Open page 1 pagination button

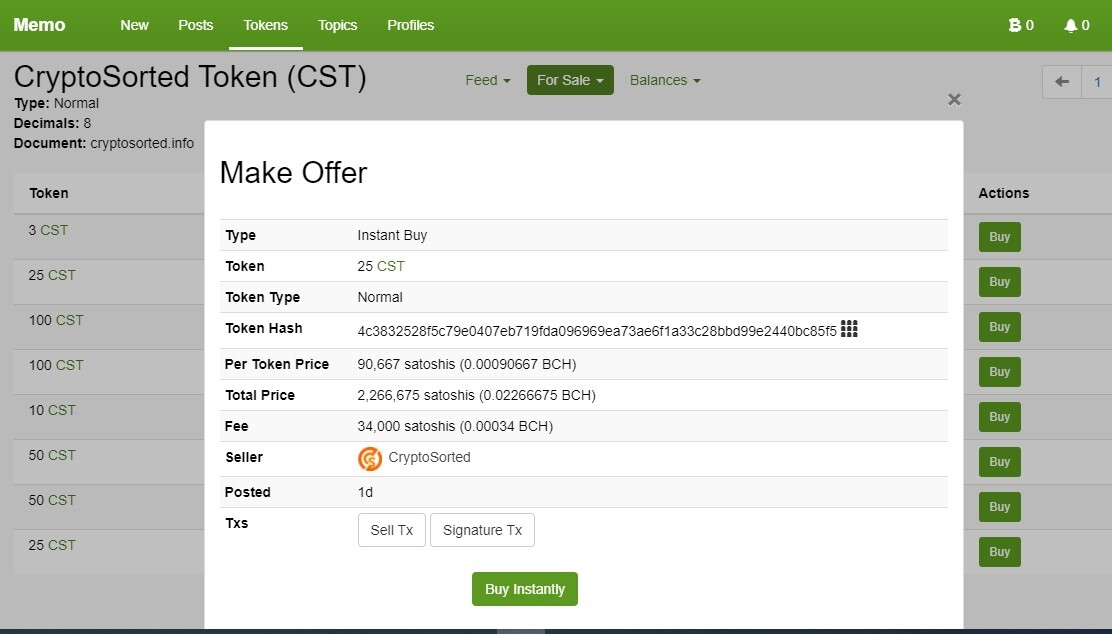point(1097,82)
